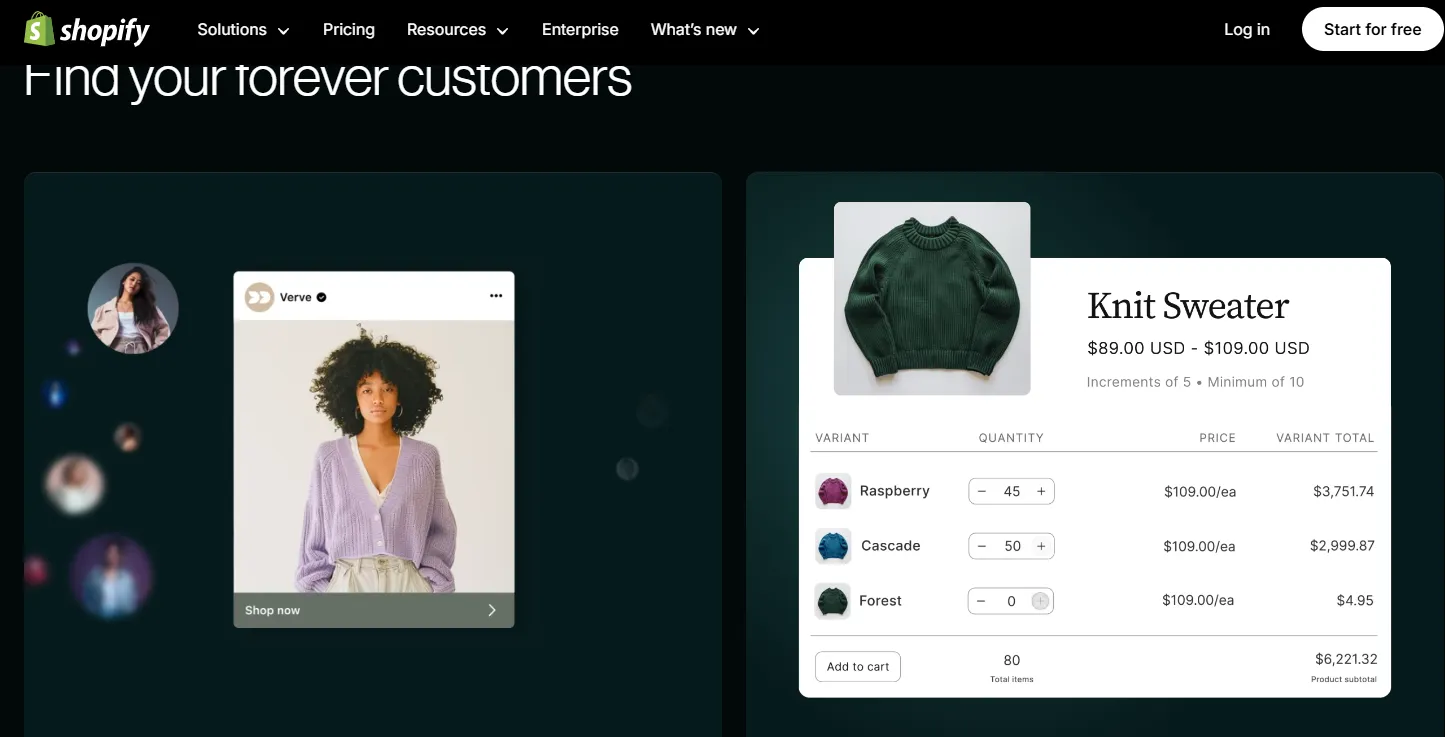Image resolution: width=1445 pixels, height=737 pixels.
Task: Select the Raspberry color swatch
Action: (833, 491)
